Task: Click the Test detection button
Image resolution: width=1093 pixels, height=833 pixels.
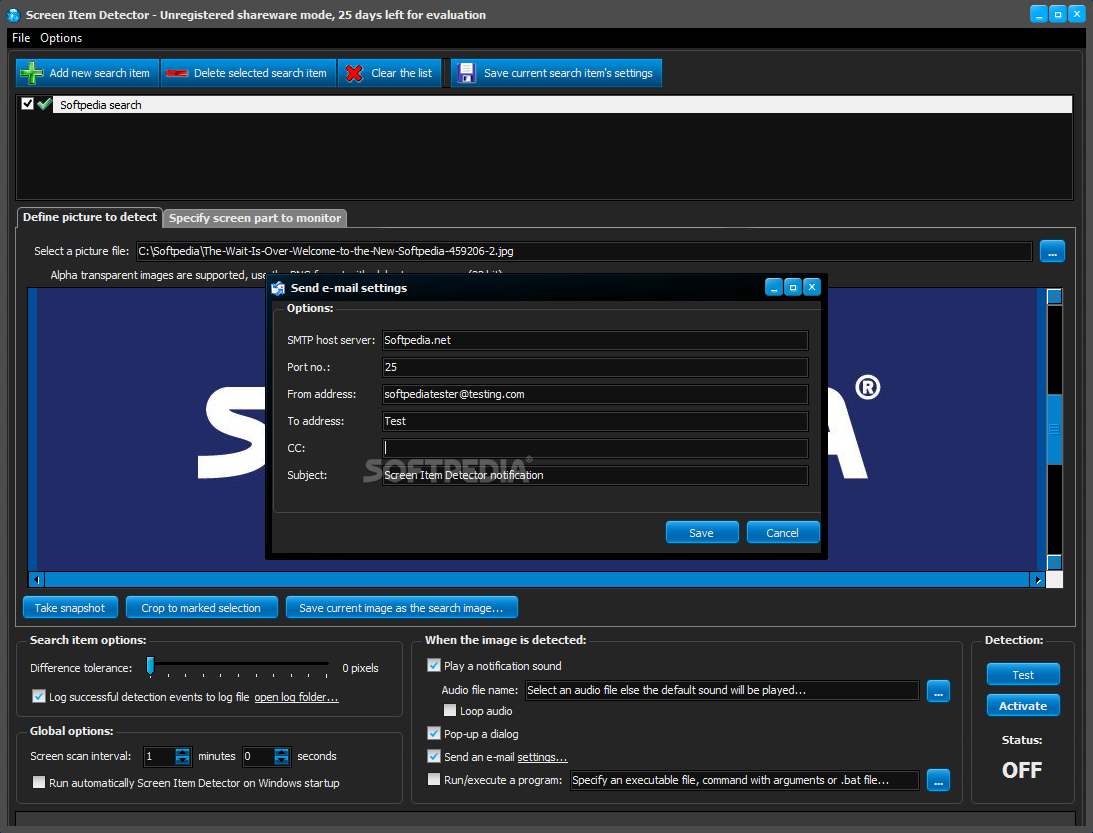Action: [1023, 675]
